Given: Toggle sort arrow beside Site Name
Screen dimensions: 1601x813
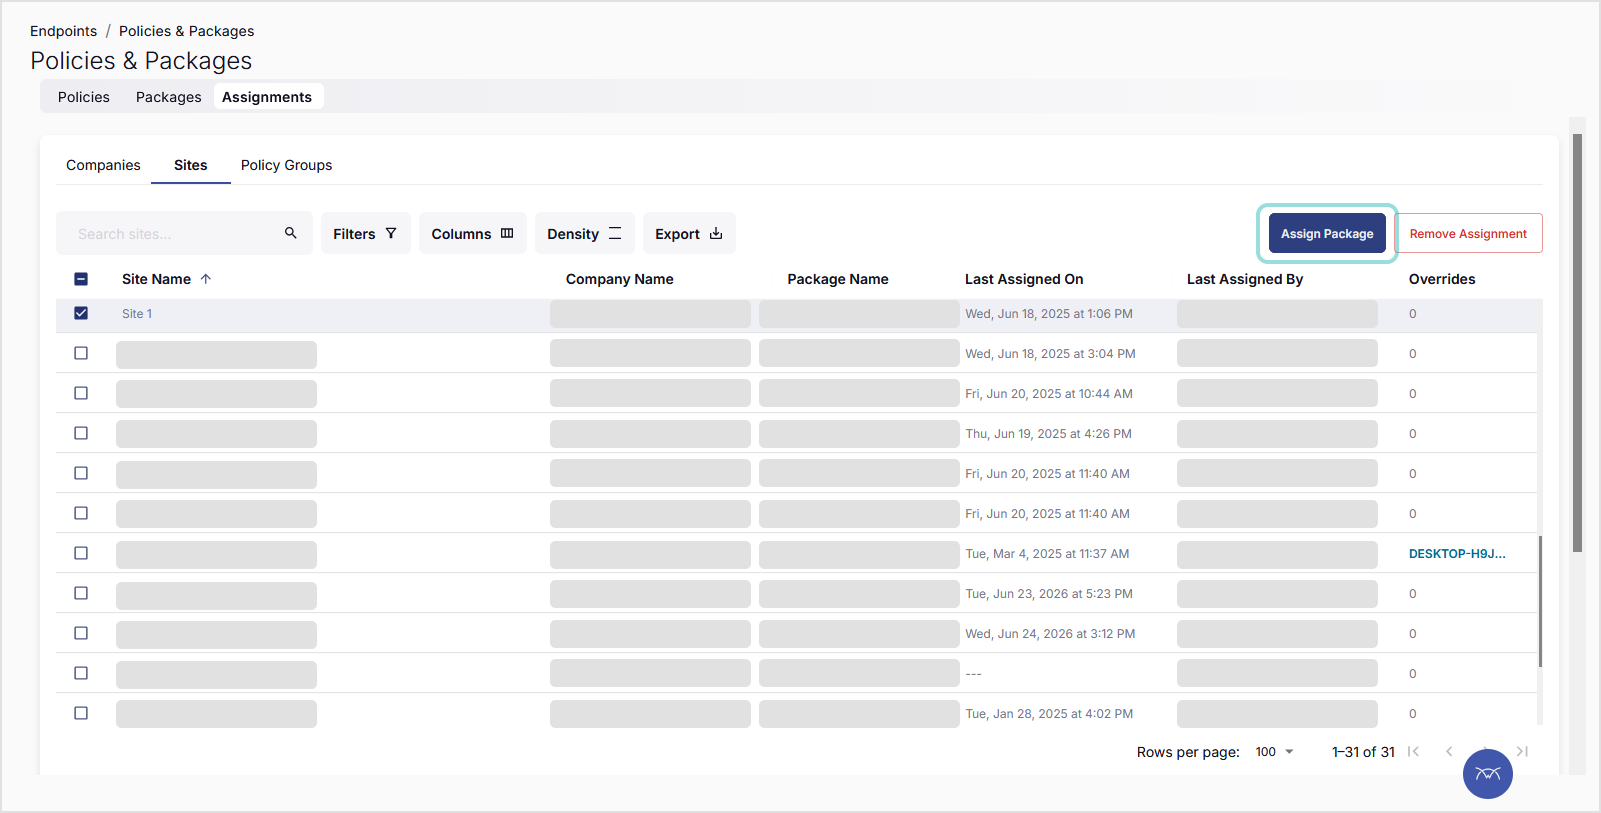Looking at the screenshot, I should pos(206,279).
